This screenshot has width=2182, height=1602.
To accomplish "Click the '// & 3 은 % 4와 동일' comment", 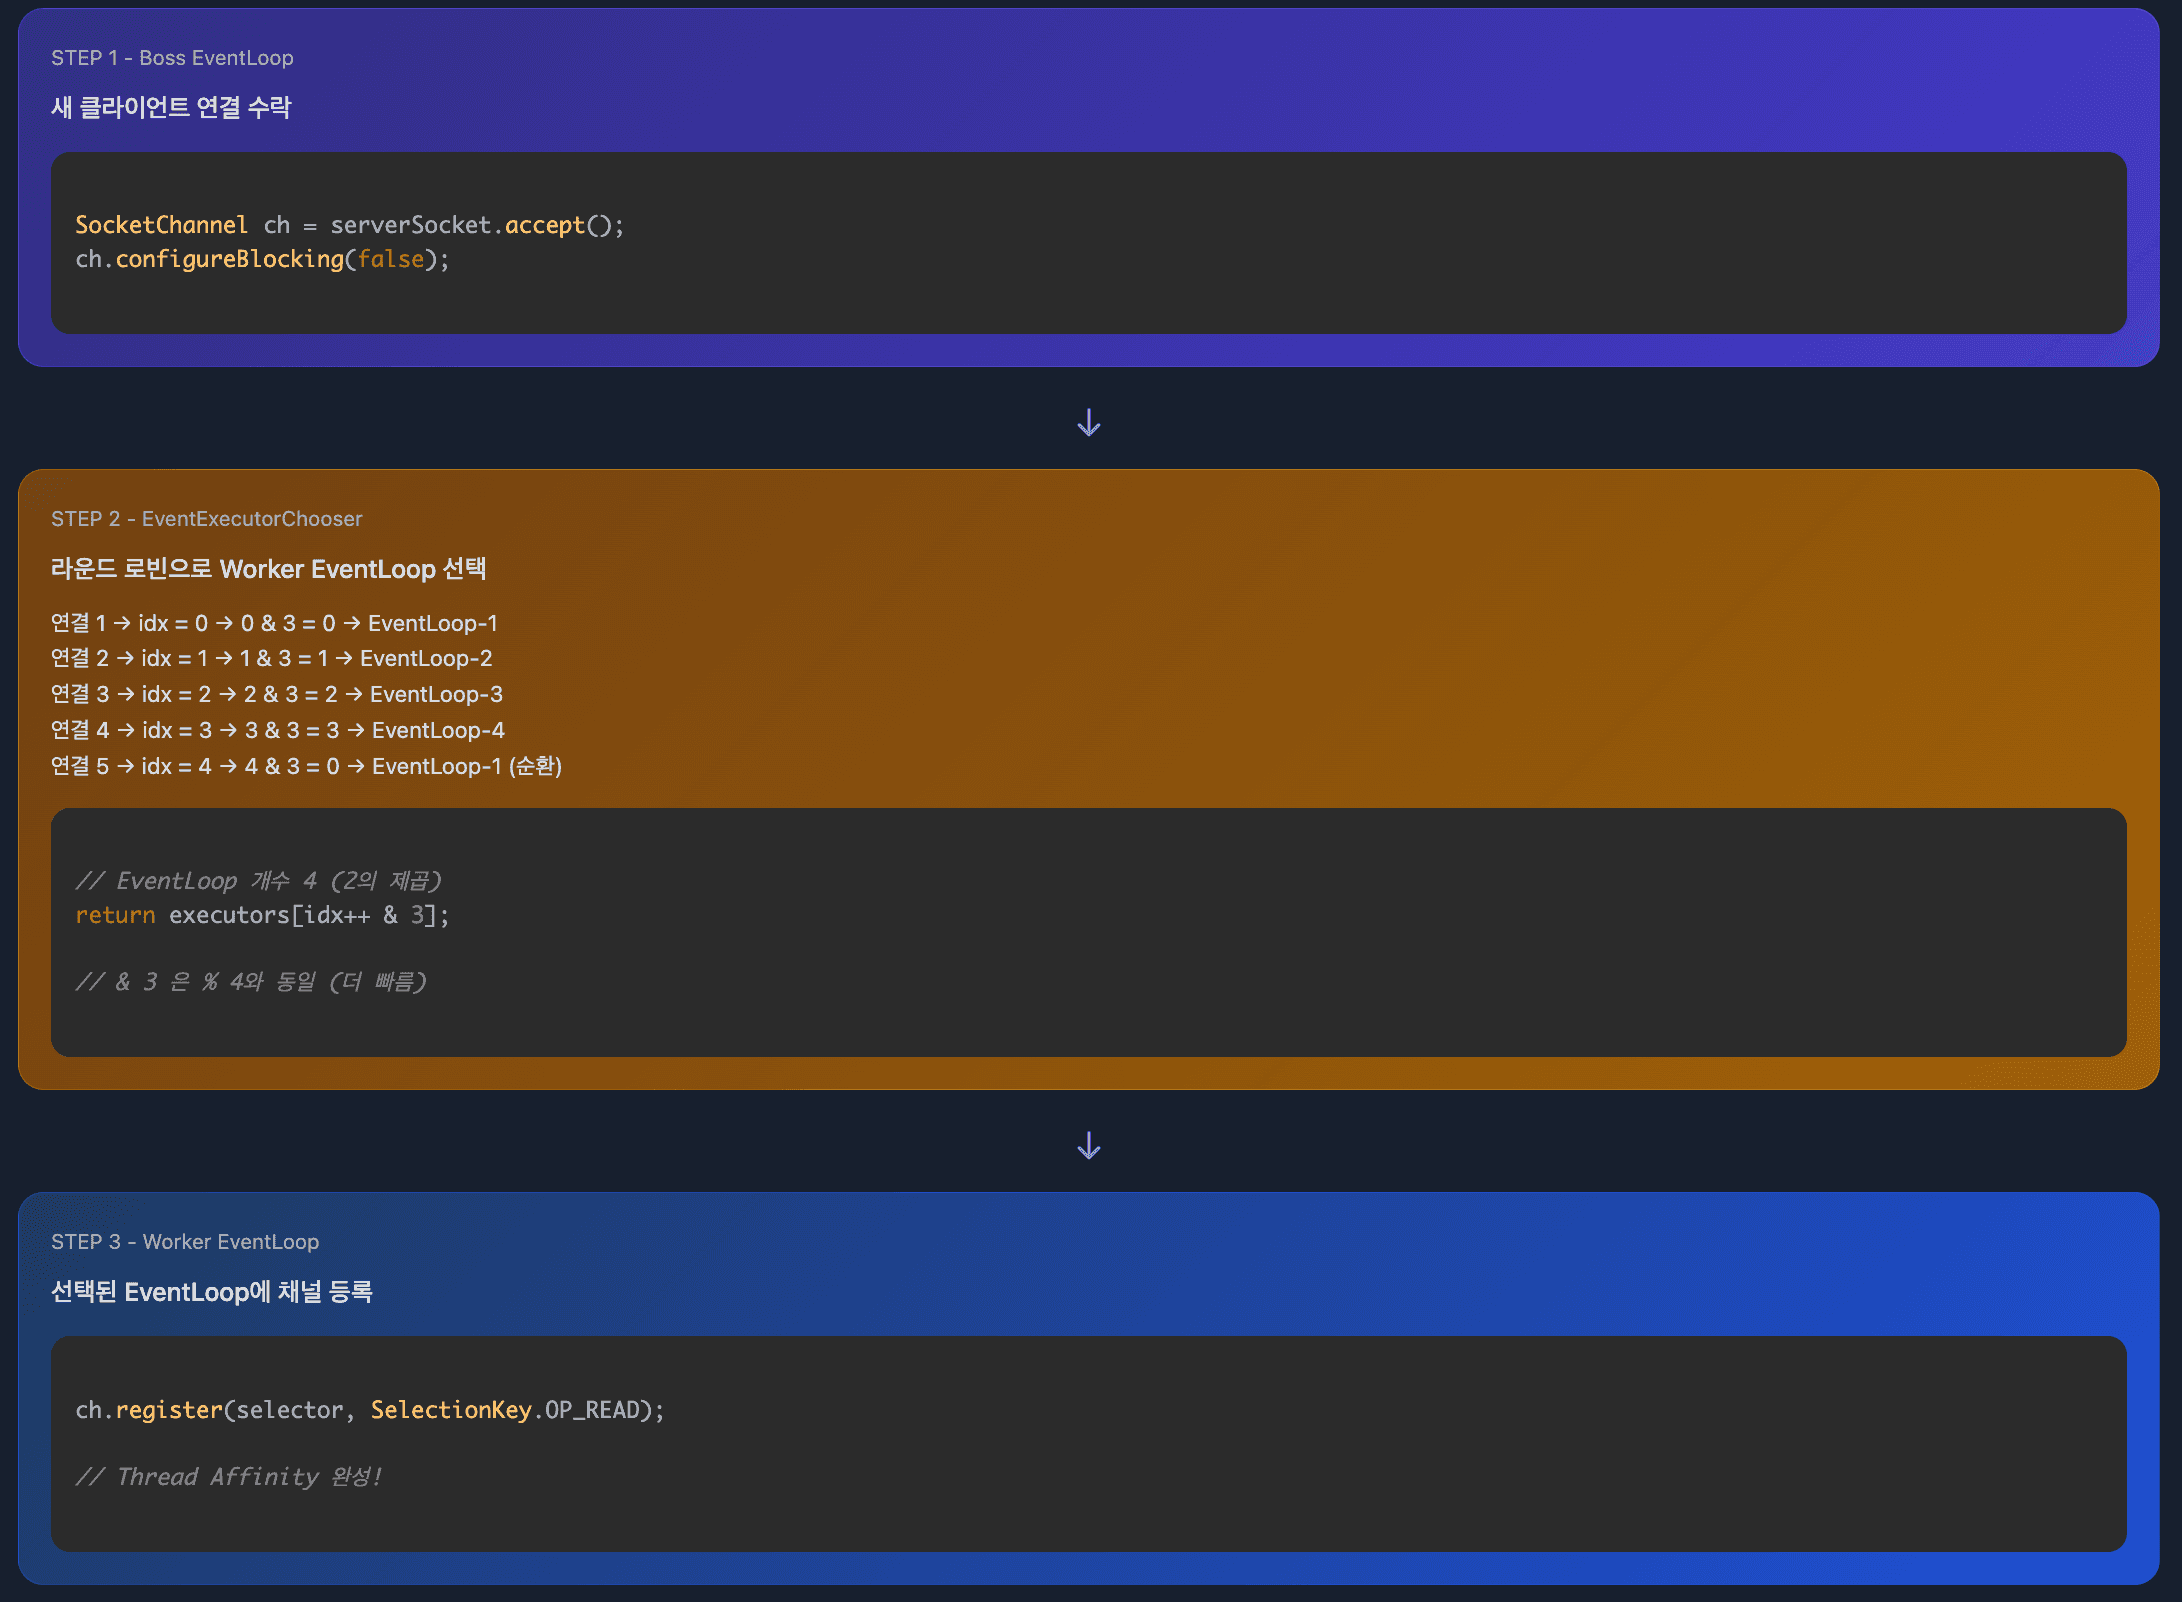I will [251, 982].
